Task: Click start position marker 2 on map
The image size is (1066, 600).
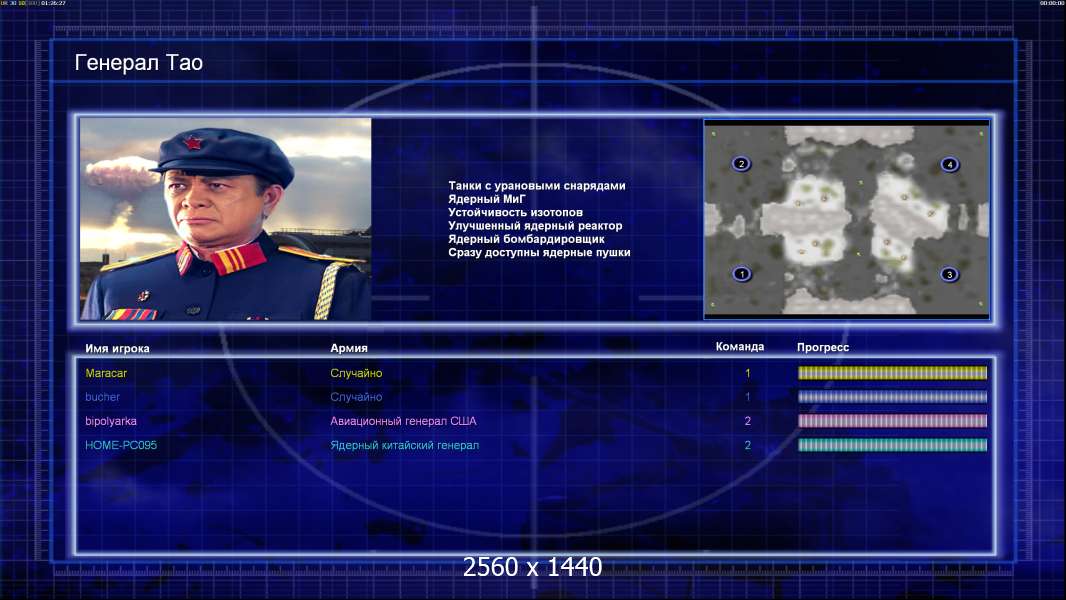Action: (741, 163)
